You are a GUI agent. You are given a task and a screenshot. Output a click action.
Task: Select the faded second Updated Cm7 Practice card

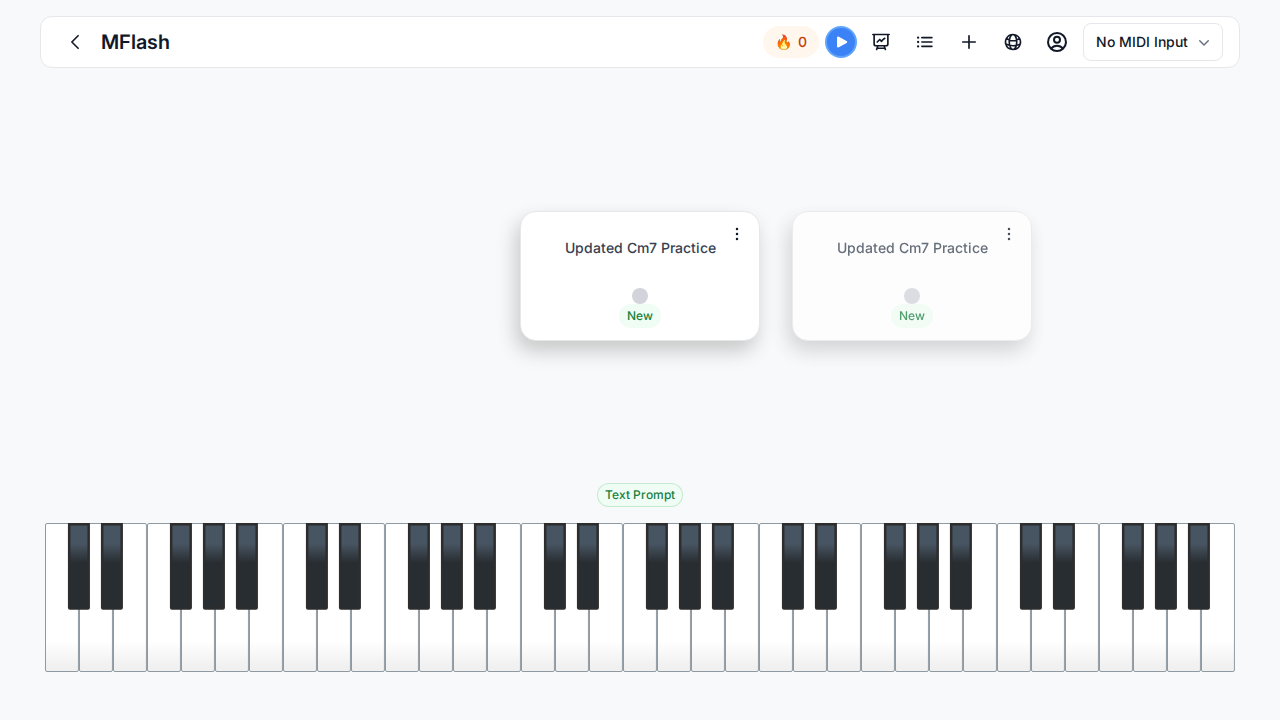coord(912,276)
